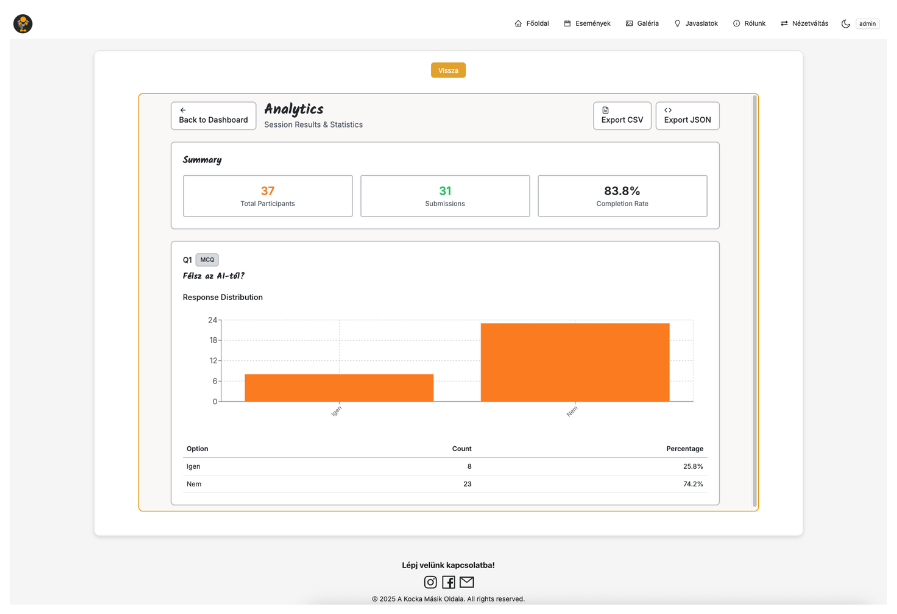Click the home icon beside Főoldal
Screen dimensions: 897x614
point(518,23)
